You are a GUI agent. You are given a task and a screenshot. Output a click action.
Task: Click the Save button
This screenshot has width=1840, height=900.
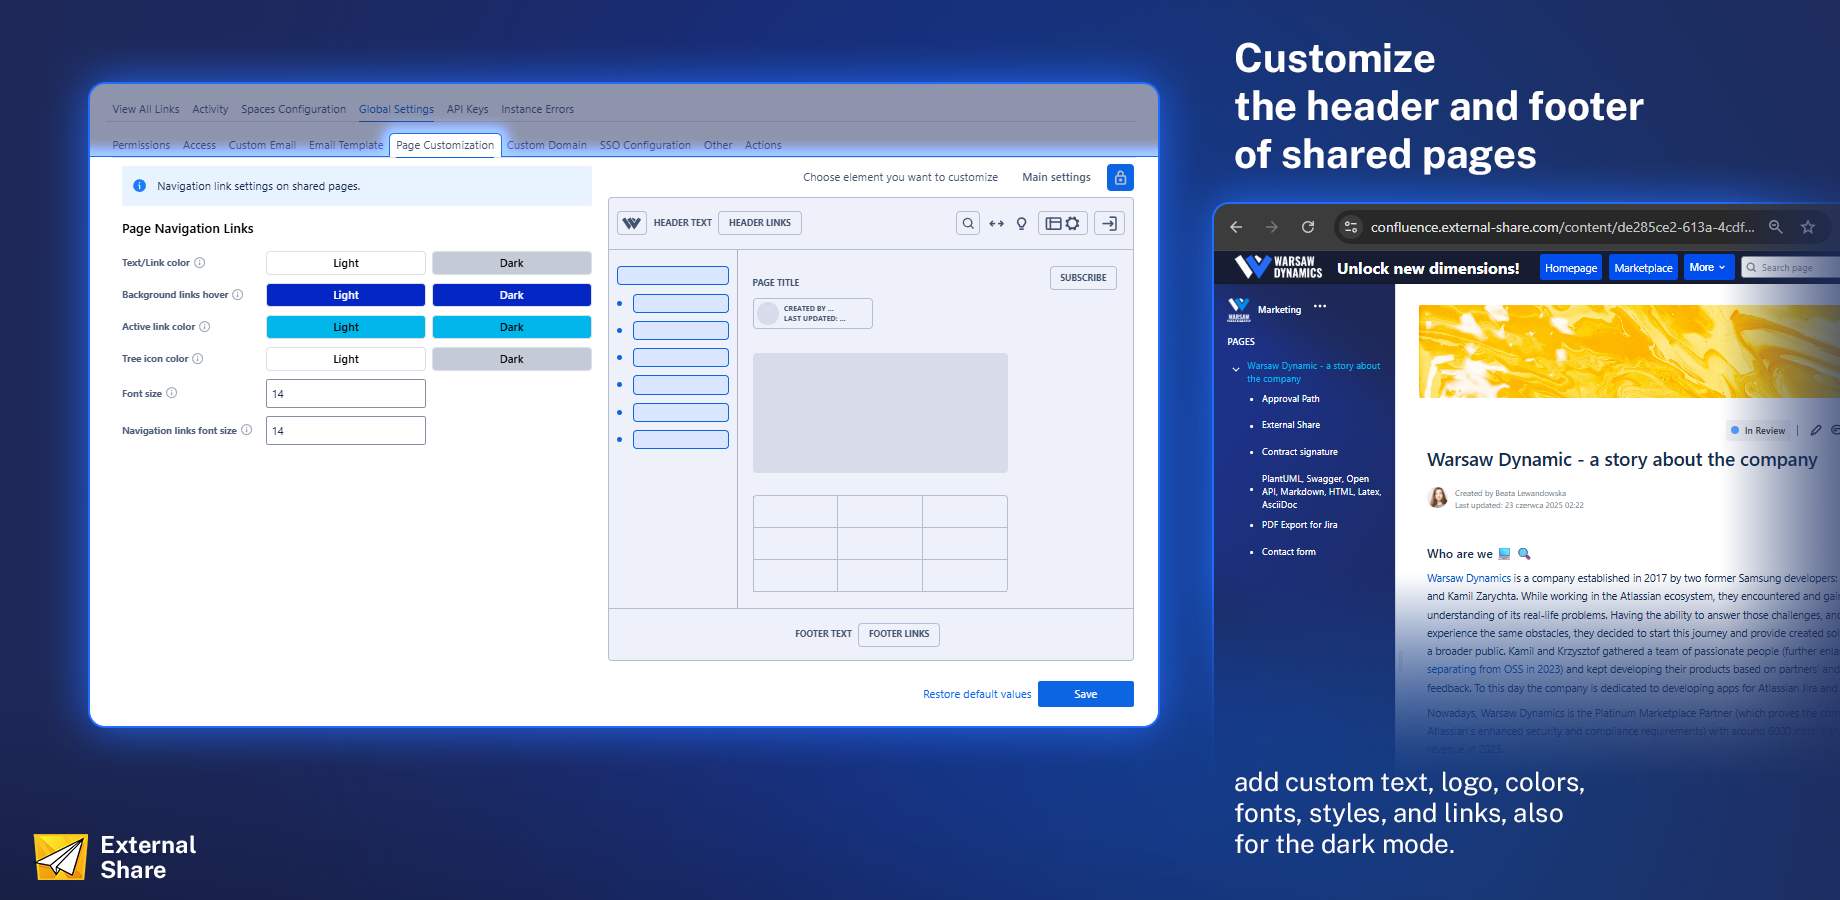[1086, 694]
